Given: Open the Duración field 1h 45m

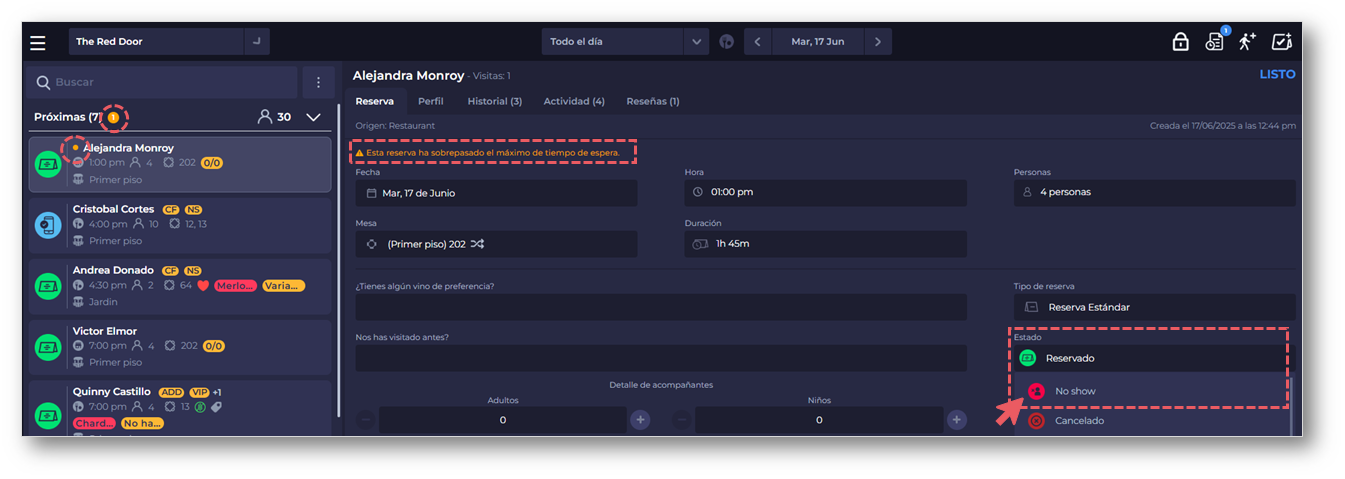Looking at the screenshot, I should 825,244.
